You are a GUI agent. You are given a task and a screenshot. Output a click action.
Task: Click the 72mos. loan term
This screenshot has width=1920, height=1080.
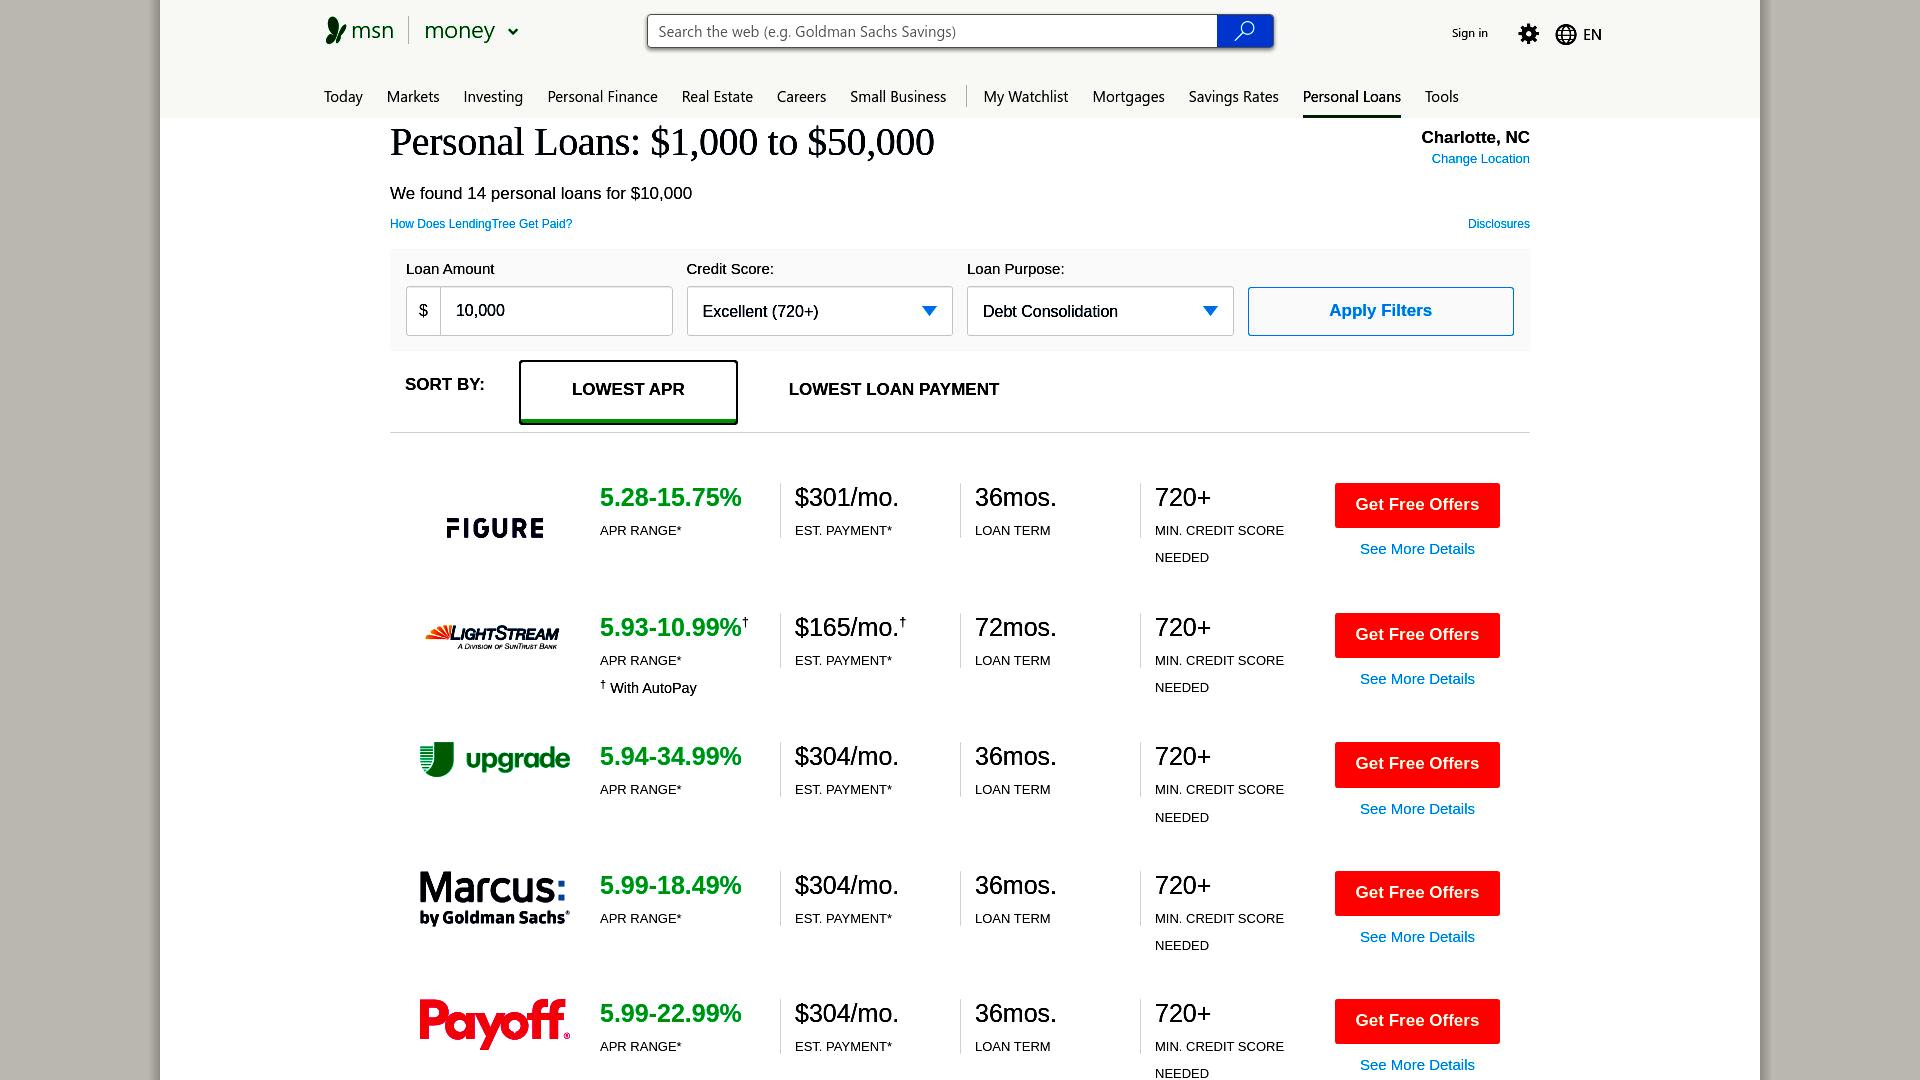click(x=1016, y=628)
